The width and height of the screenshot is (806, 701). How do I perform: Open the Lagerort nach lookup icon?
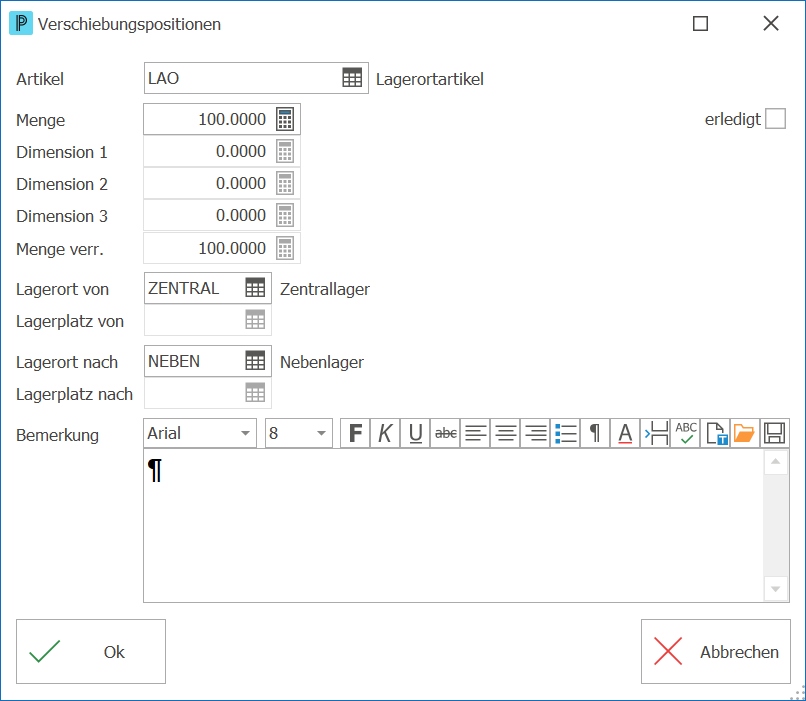coord(255,361)
